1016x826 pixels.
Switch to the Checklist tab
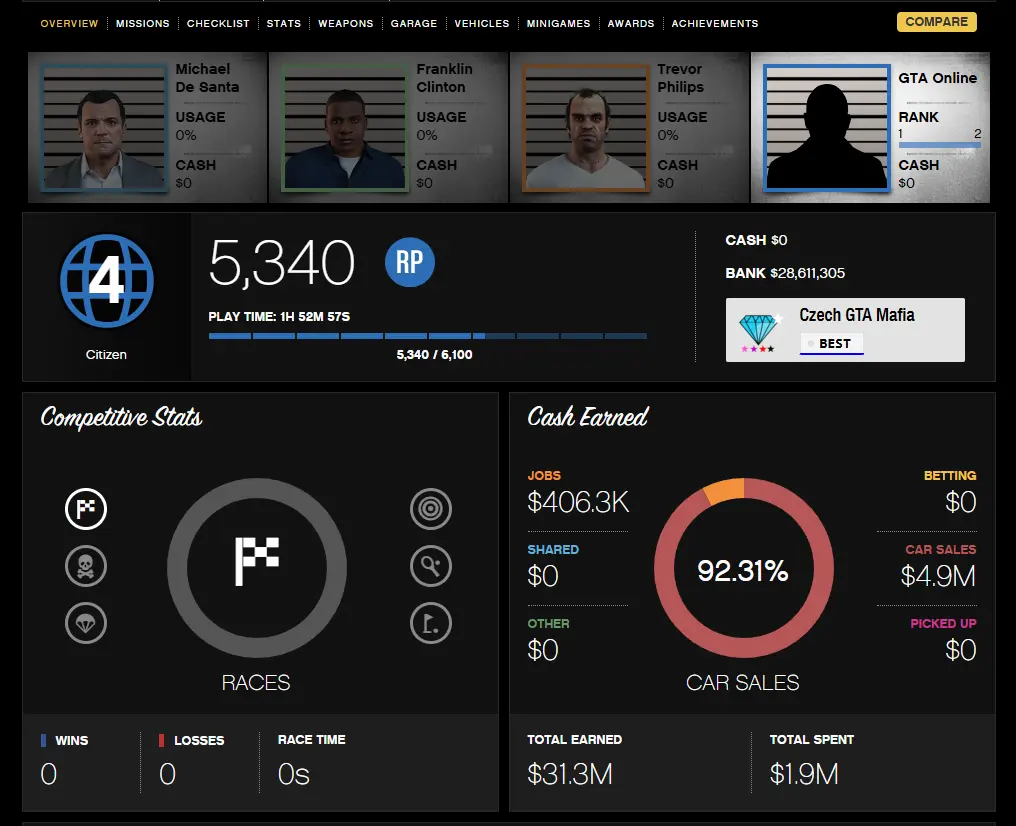point(218,23)
